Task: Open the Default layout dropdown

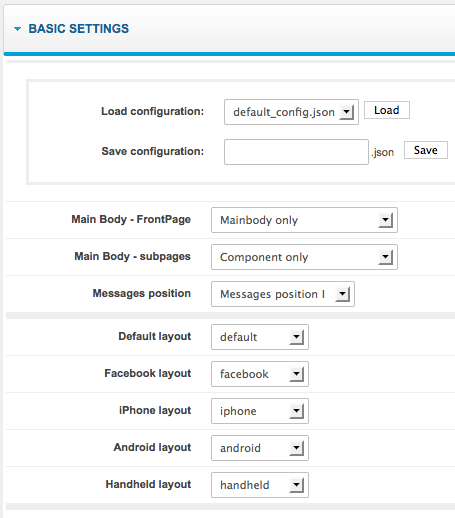Action: 260,337
